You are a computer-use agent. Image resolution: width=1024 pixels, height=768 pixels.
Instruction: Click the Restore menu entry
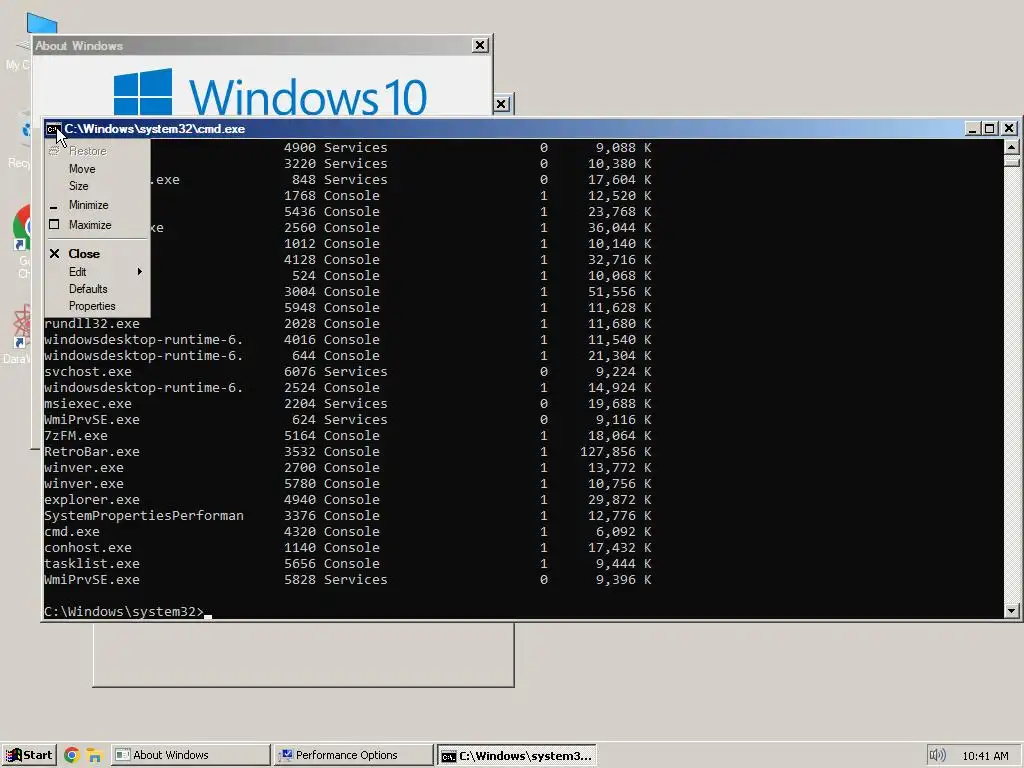(x=87, y=151)
